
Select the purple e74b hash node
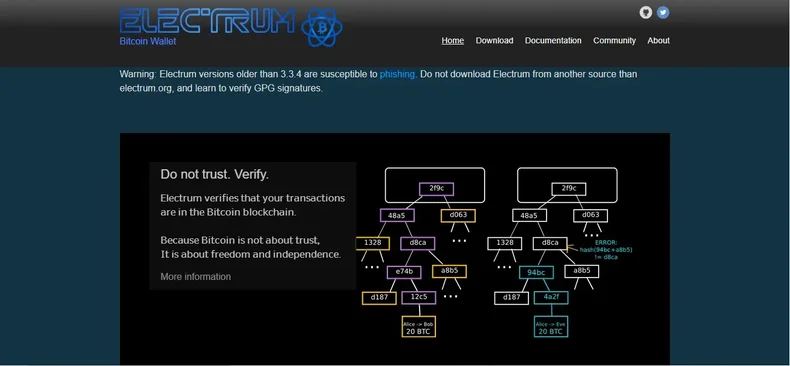(x=404, y=272)
